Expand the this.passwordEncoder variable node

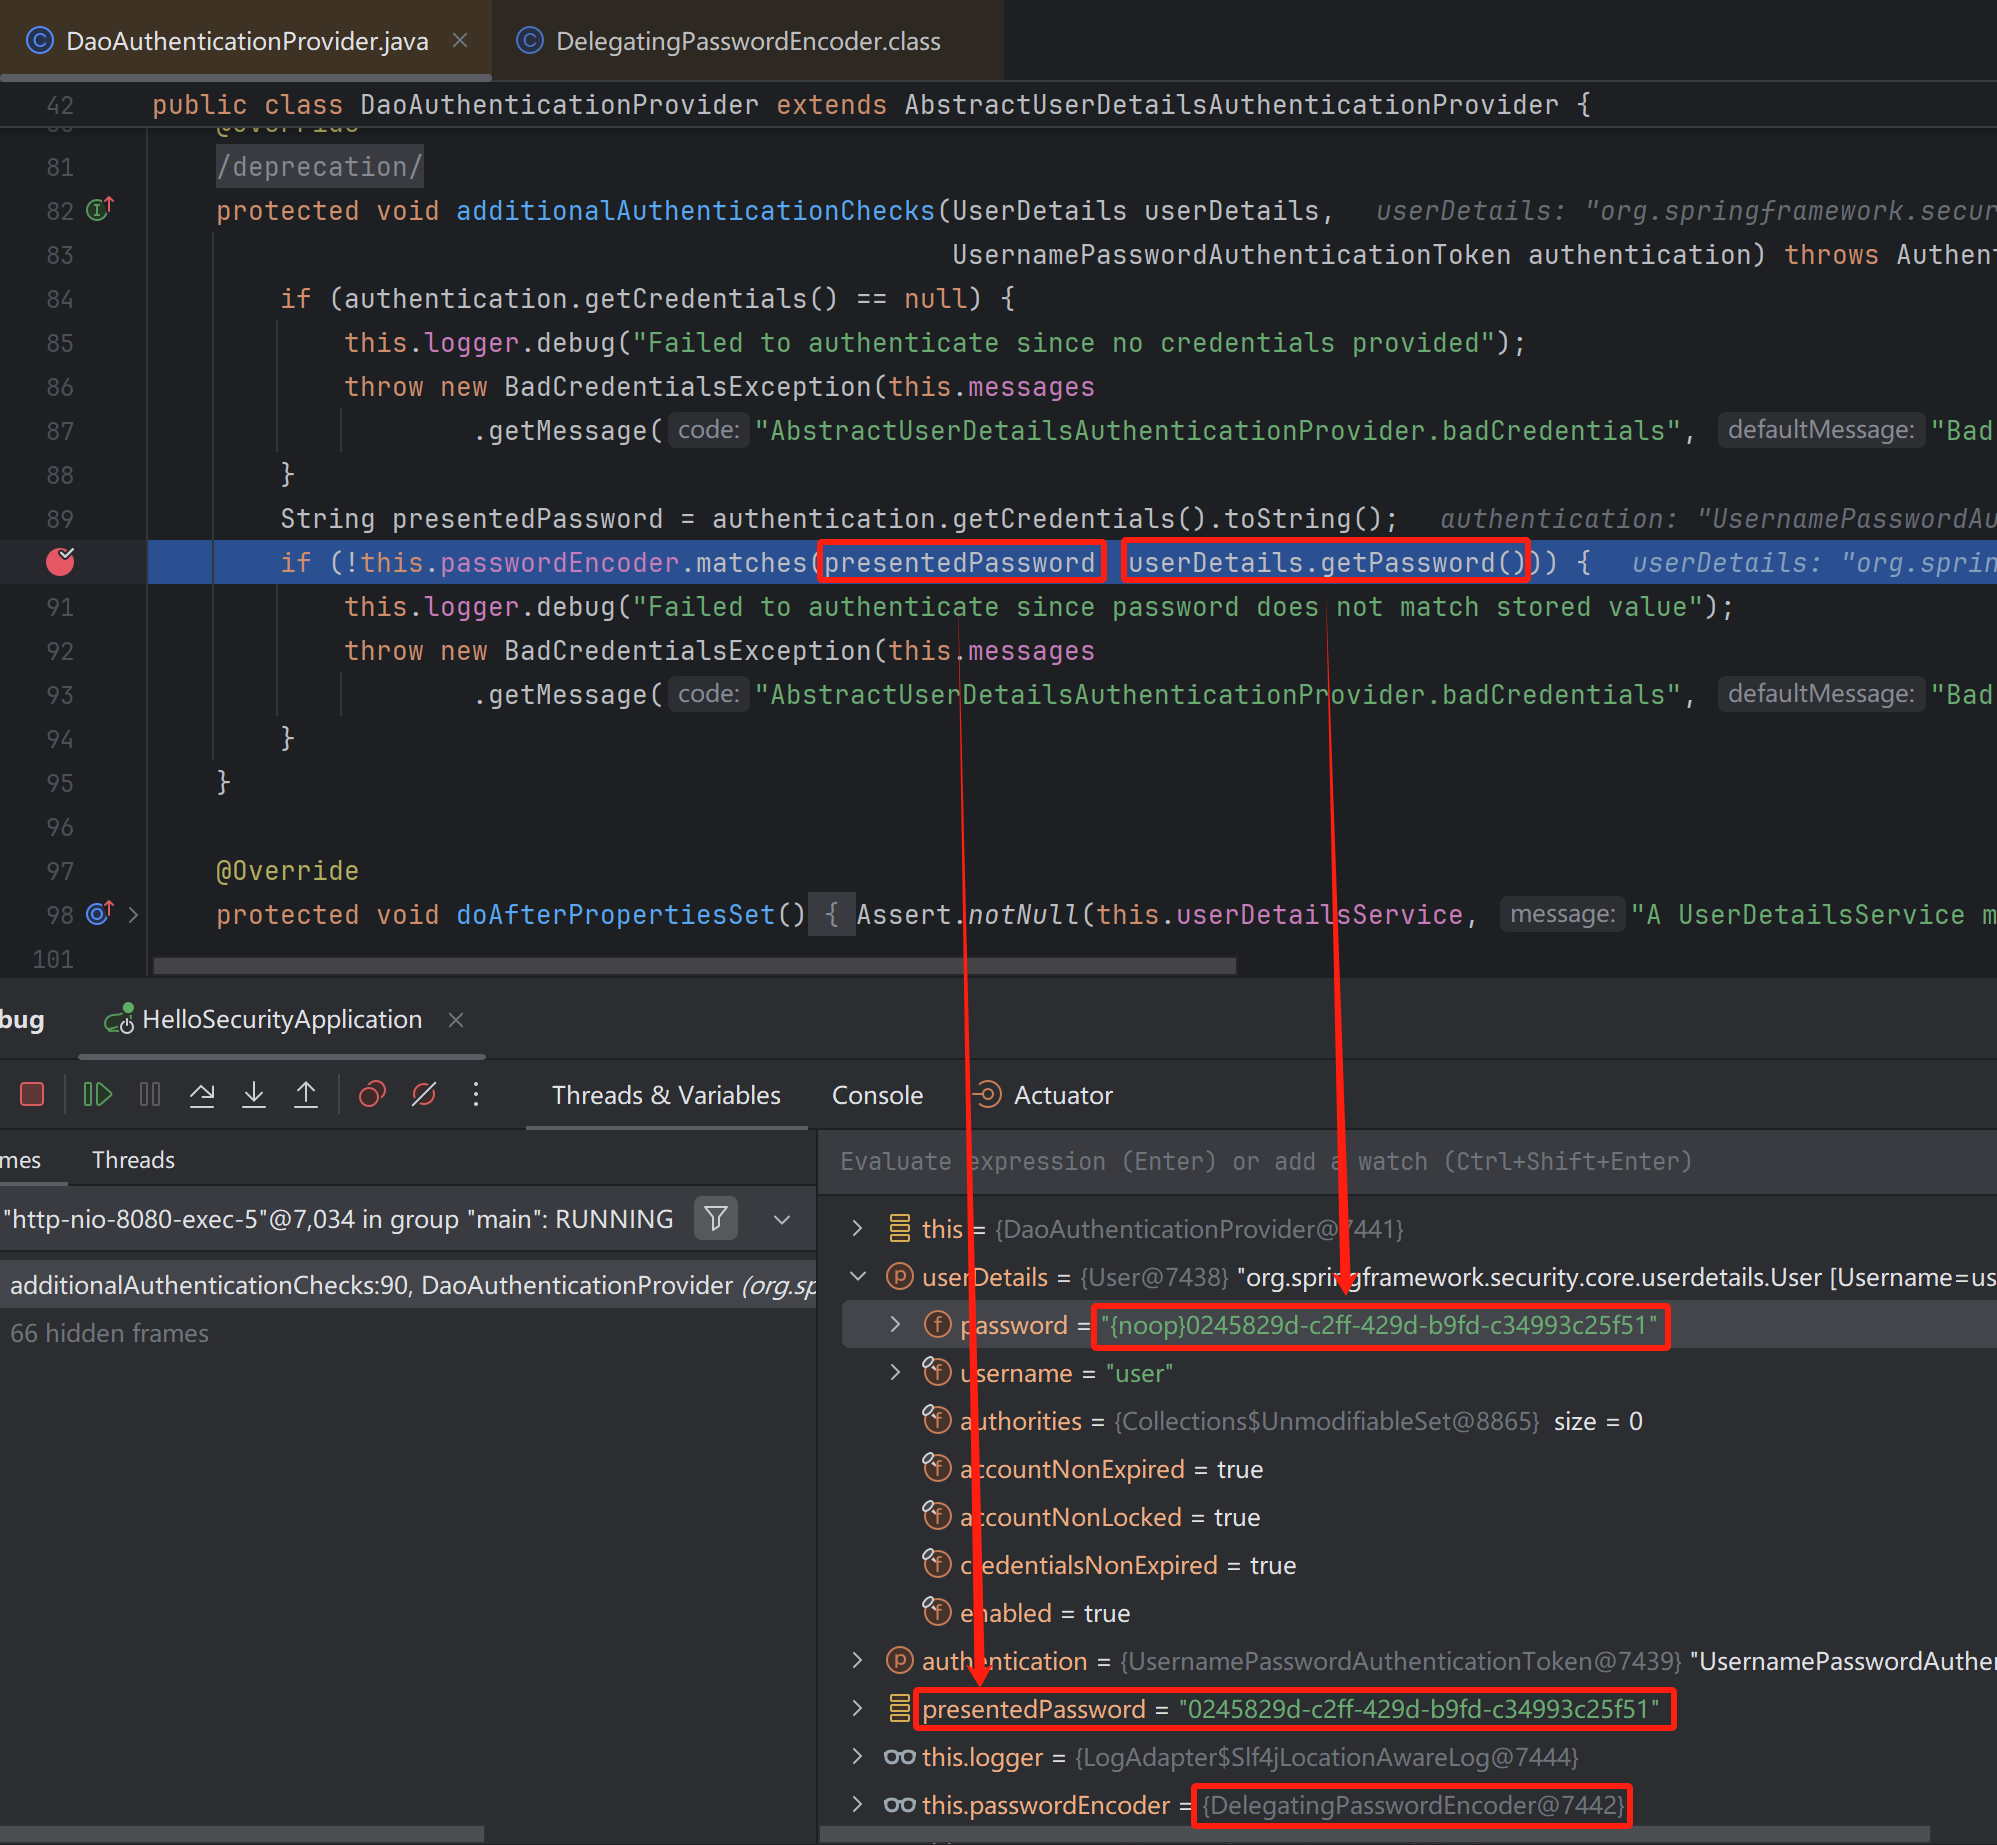857,1805
